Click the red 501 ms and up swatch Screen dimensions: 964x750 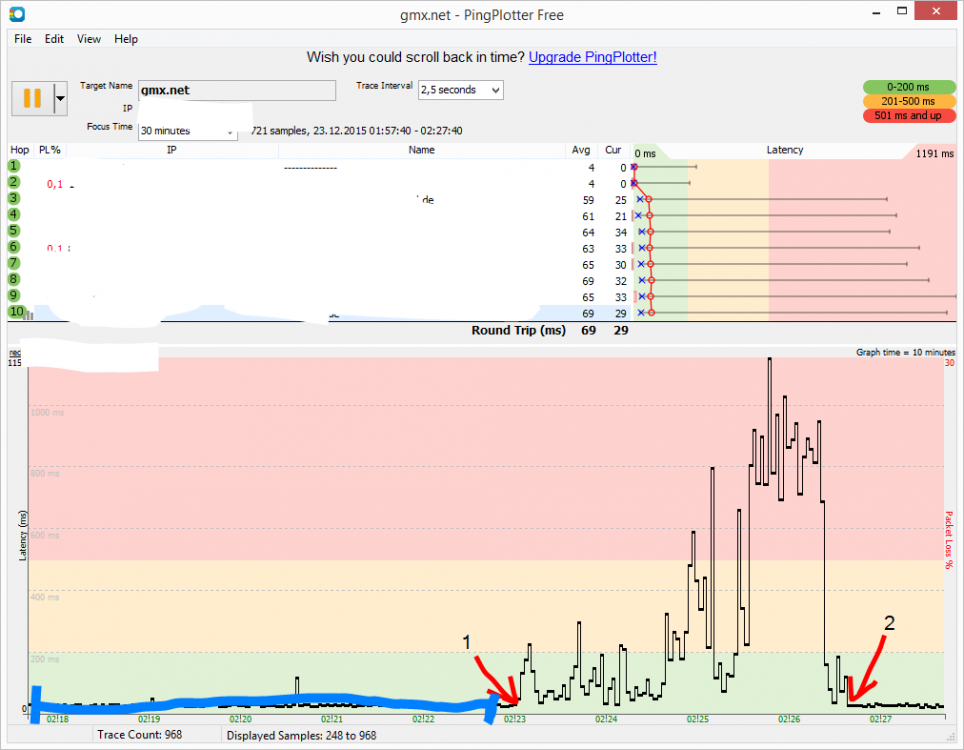pos(909,115)
